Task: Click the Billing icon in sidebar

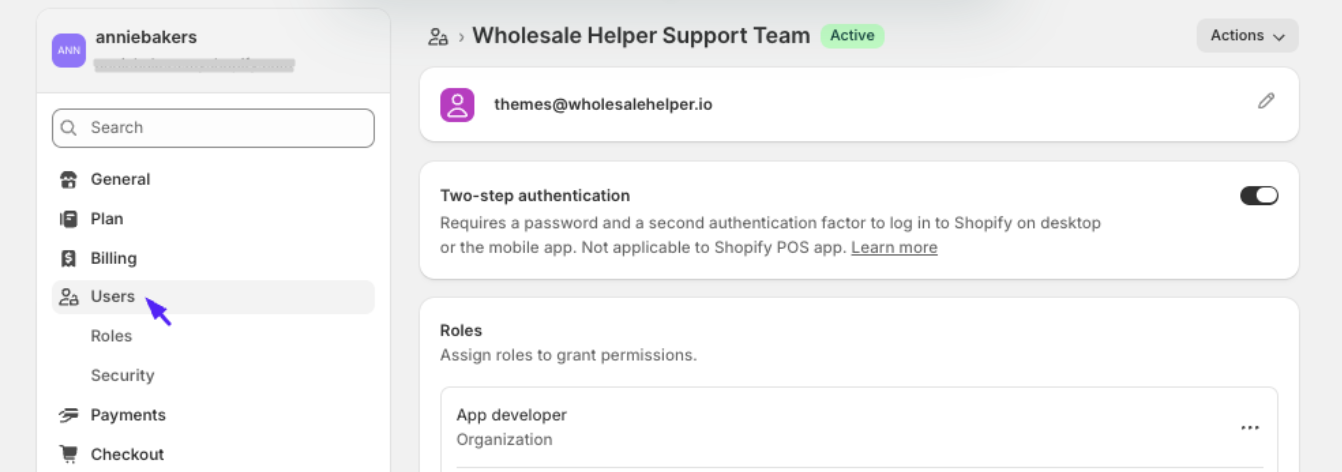Action: pos(68,258)
